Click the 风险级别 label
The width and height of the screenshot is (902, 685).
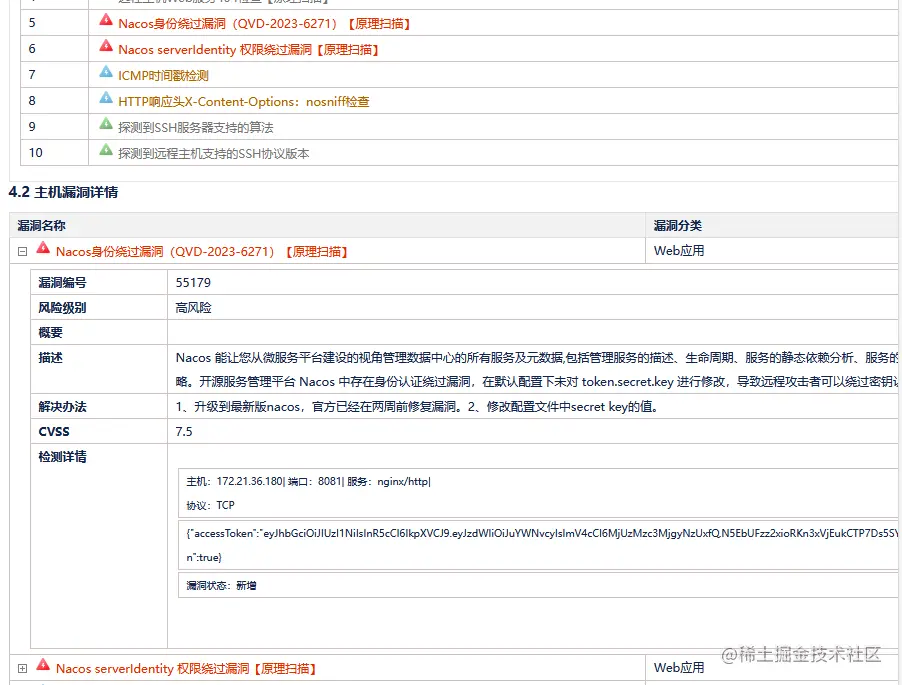[62, 308]
